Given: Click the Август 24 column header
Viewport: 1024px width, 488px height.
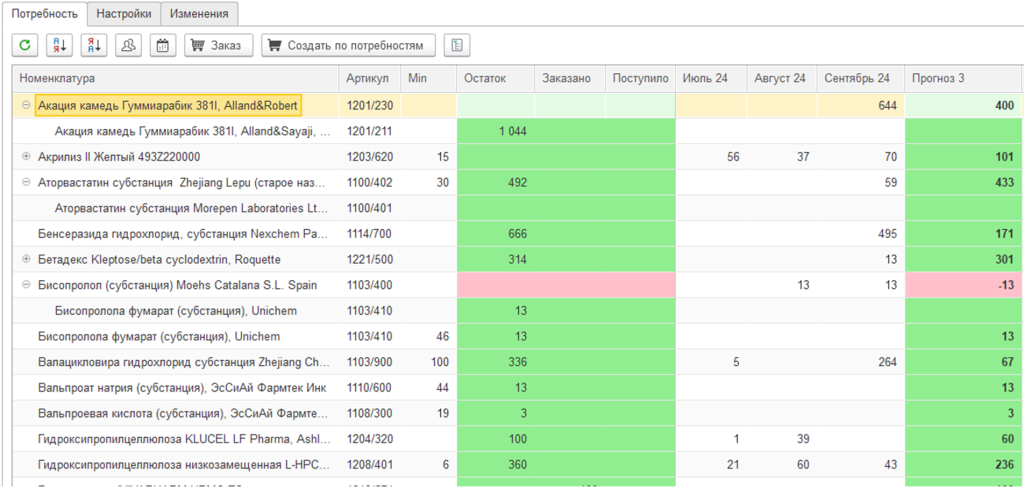Looking at the screenshot, I should (x=782, y=78).
